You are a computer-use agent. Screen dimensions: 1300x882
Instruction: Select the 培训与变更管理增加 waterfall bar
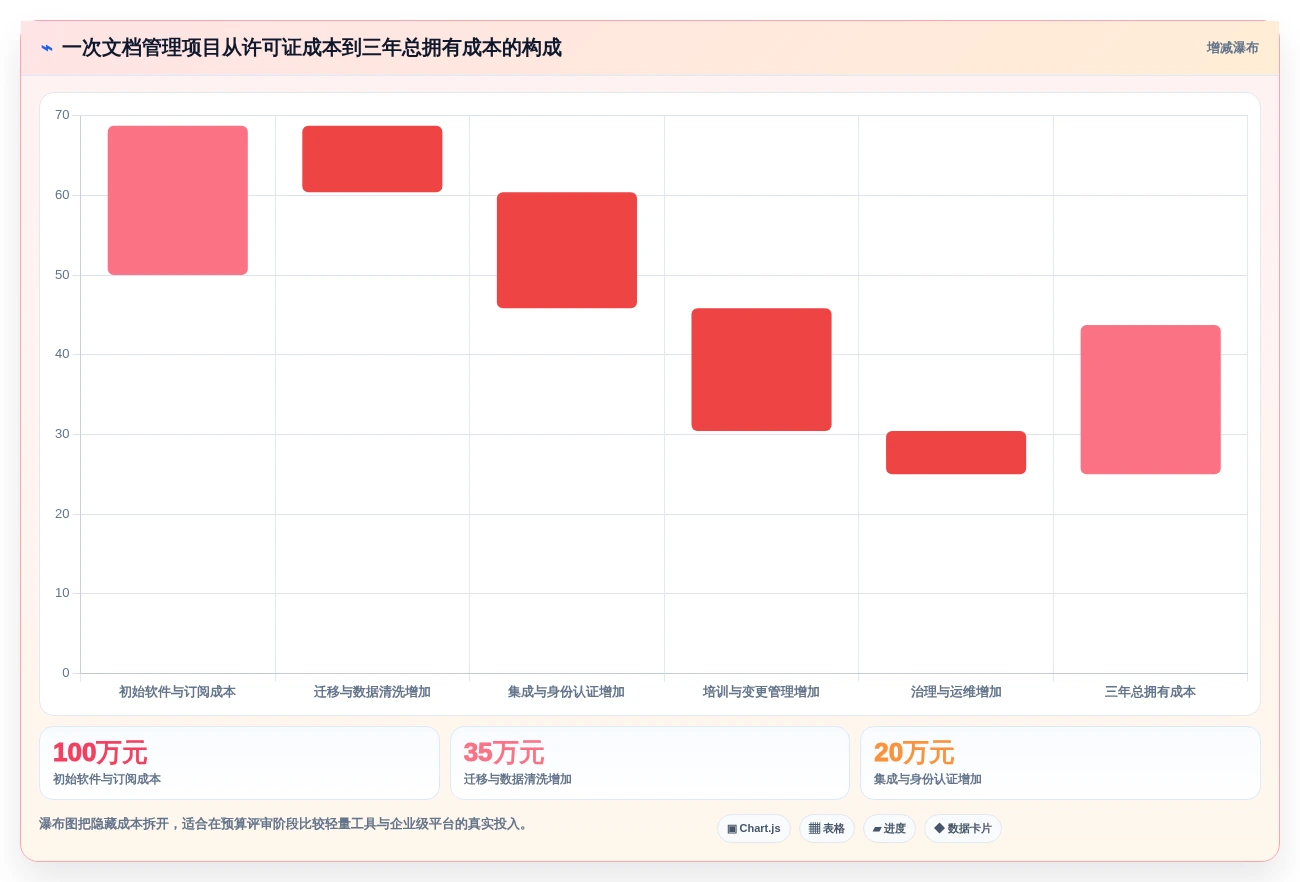761,370
